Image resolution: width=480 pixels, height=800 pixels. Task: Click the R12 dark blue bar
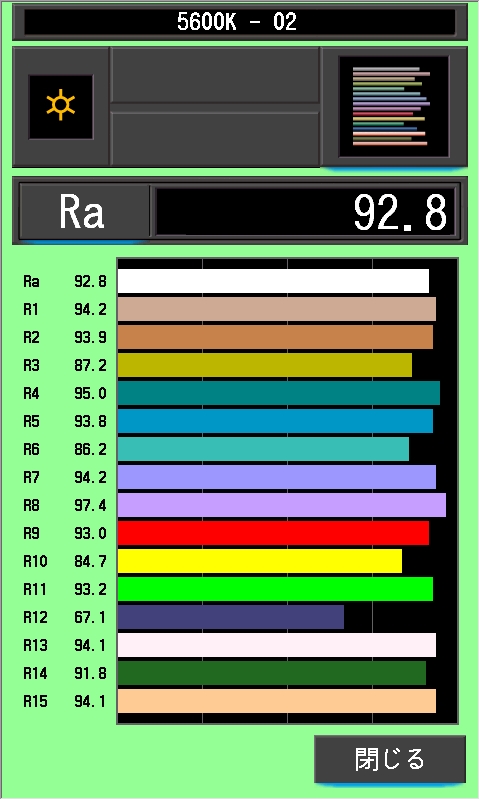pos(231,617)
